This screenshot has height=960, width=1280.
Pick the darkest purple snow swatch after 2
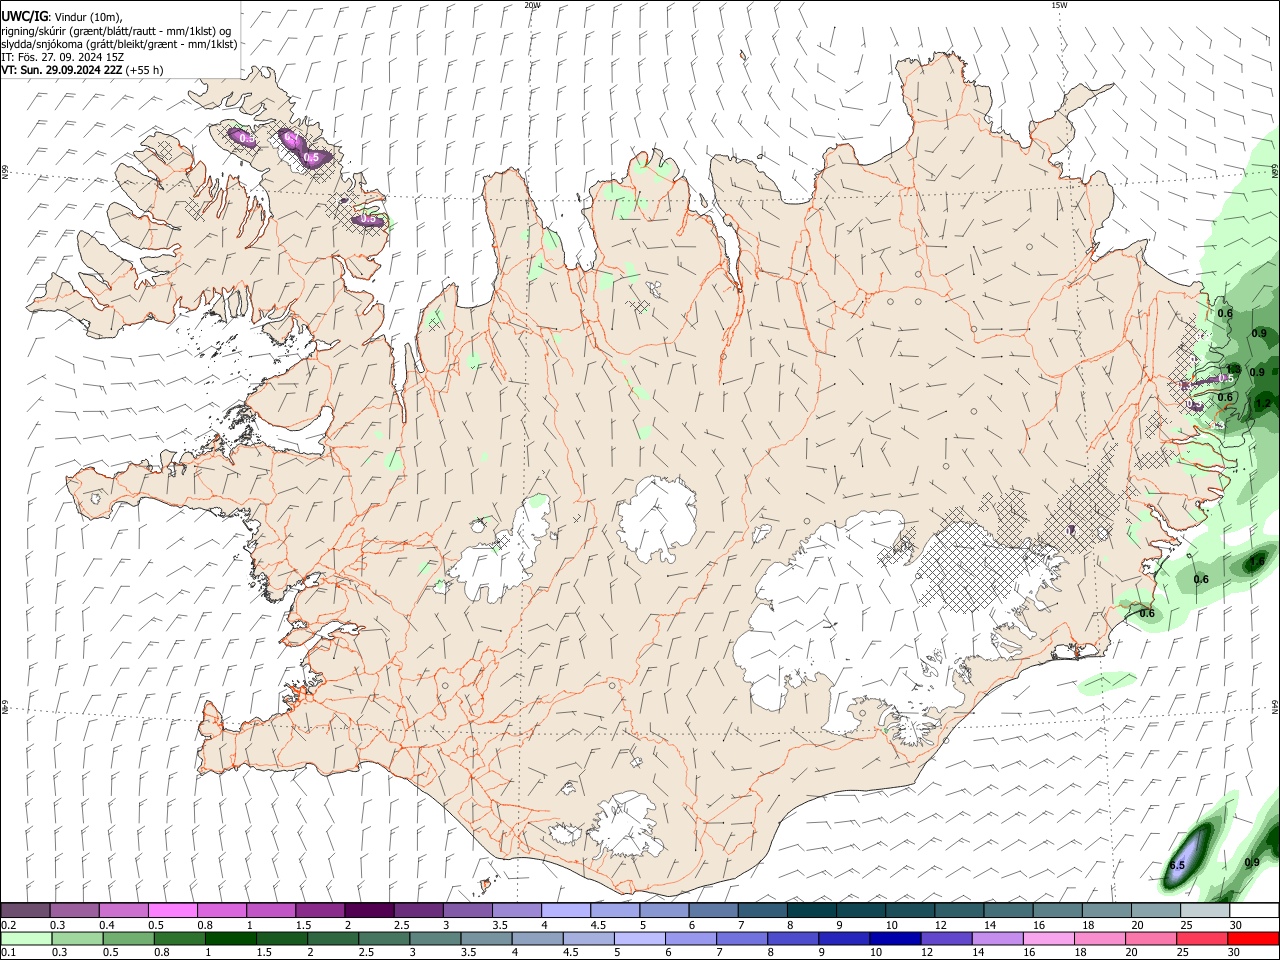point(368,910)
